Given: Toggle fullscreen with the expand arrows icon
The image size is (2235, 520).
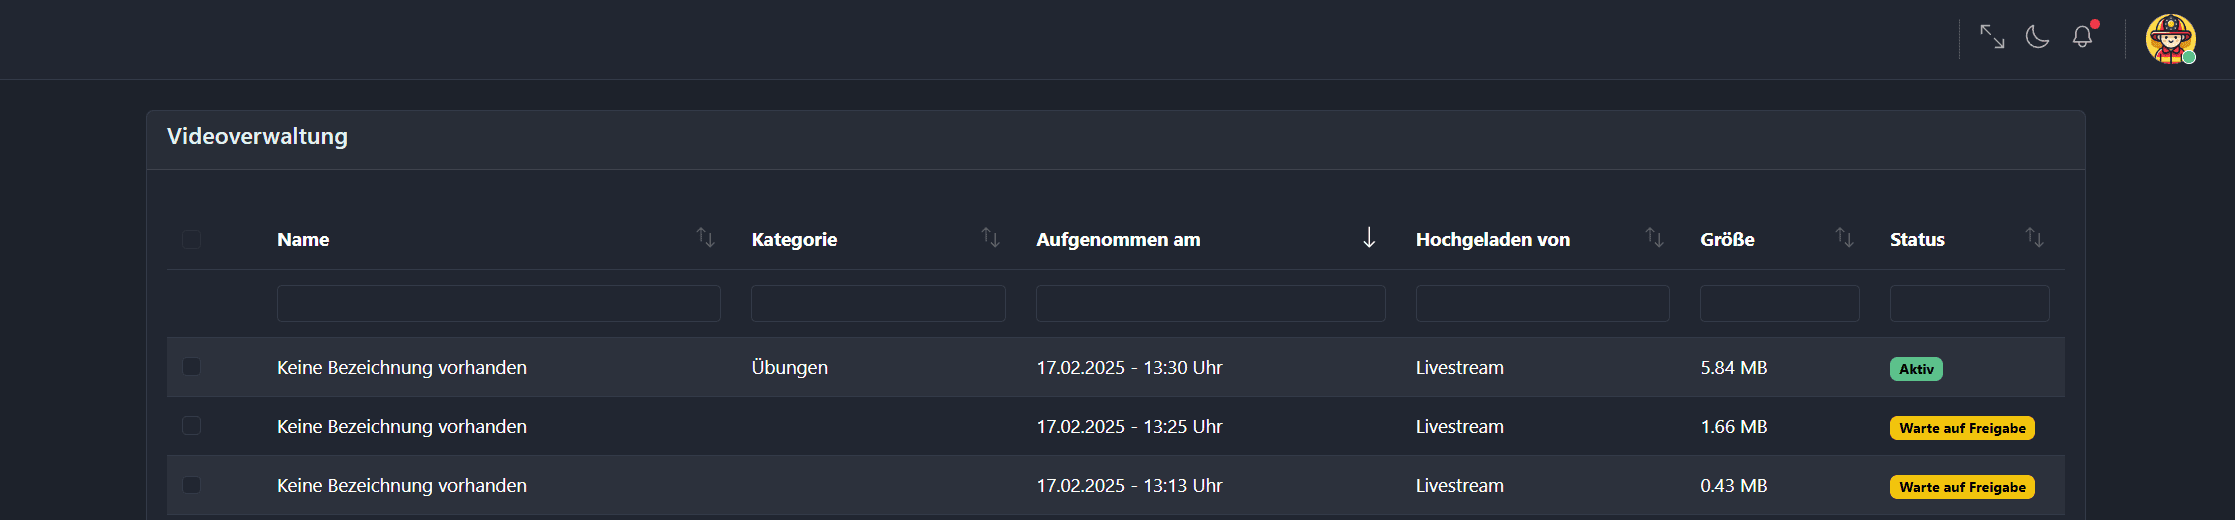Looking at the screenshot, I should pos(1992,37).
